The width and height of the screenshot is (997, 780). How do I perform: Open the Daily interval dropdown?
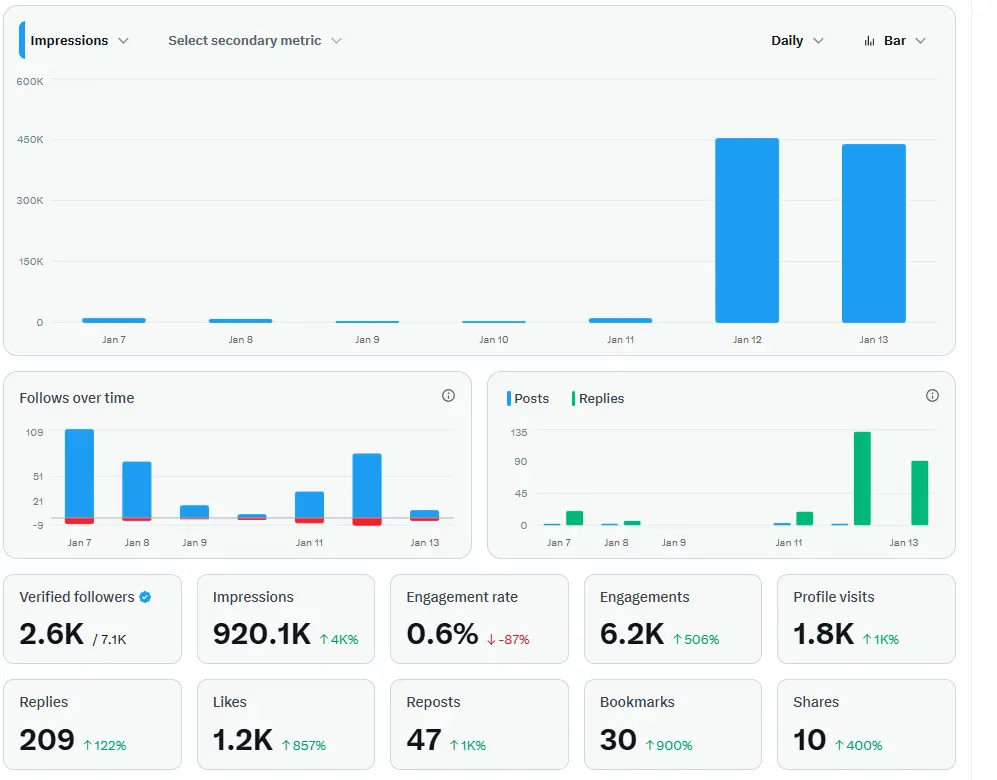tap(797, 41)
